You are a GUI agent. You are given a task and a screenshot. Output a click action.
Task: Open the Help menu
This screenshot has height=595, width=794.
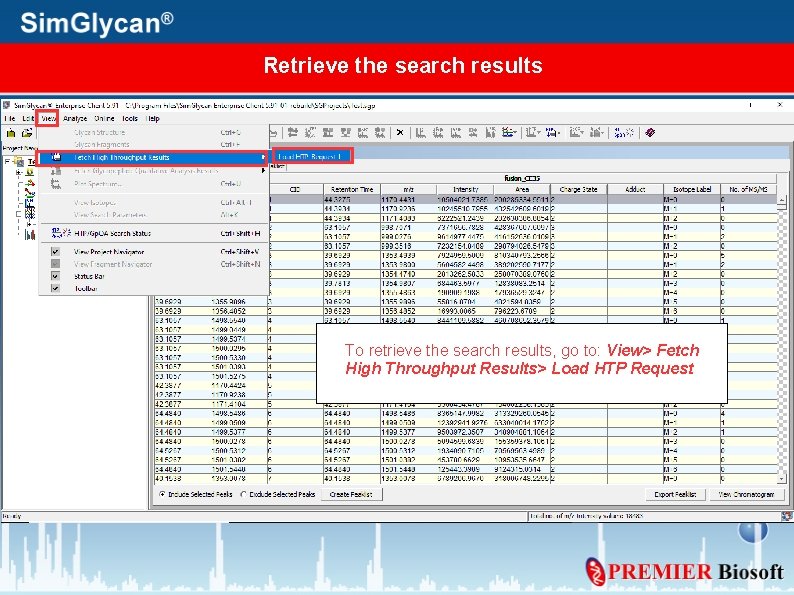tap(152, 118)
